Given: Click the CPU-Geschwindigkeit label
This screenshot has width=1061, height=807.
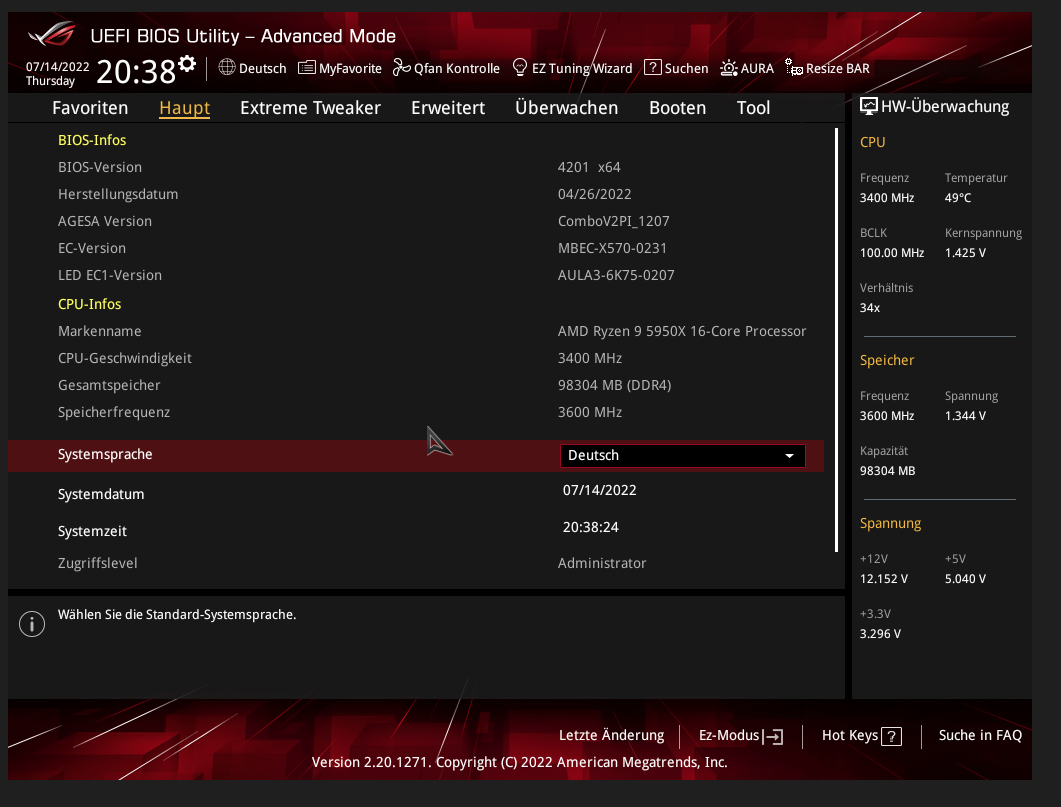Looking at the screenshot, I should (125, 359).
